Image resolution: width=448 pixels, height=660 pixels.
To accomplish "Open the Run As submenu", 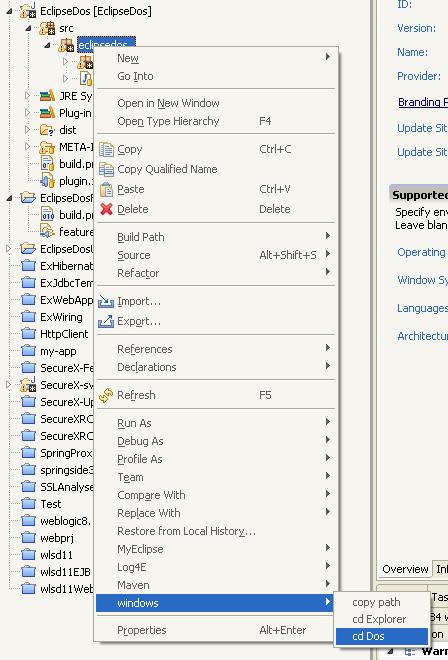I will 216,423.
